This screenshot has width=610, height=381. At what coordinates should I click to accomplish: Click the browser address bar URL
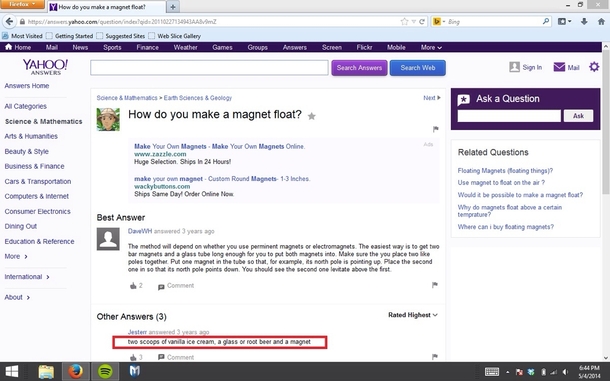(210, 22)
